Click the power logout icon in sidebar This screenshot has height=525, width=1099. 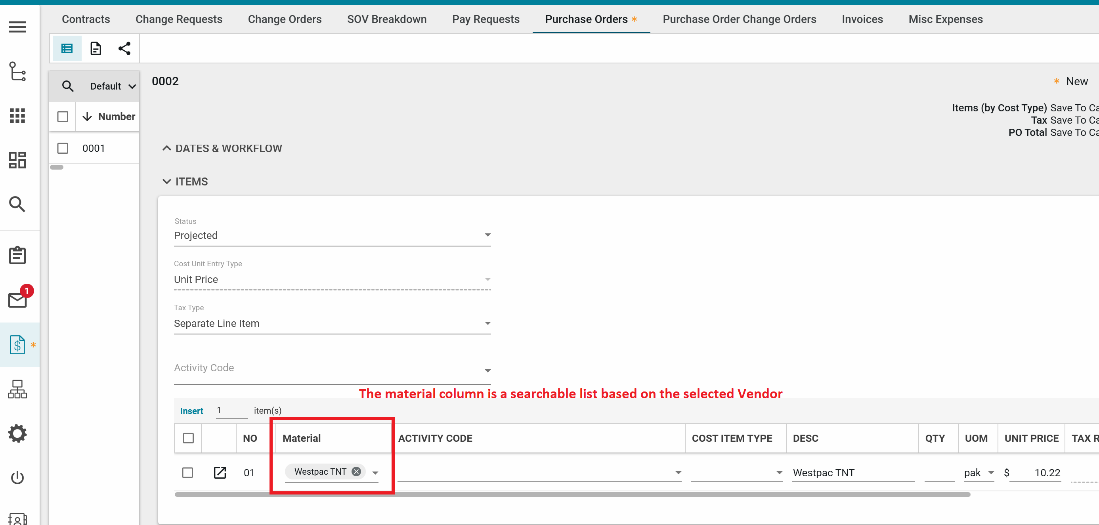coord(17,478)
